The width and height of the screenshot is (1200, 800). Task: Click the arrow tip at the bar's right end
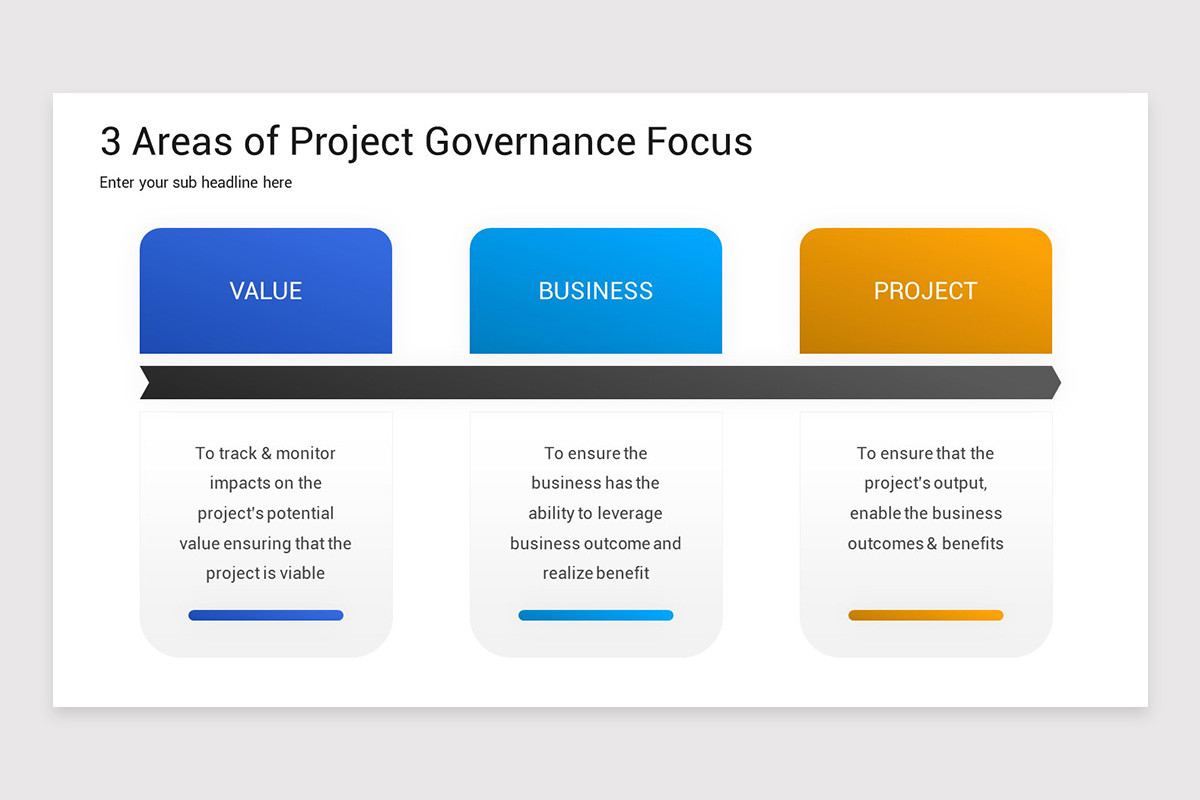coord(1053,382)
